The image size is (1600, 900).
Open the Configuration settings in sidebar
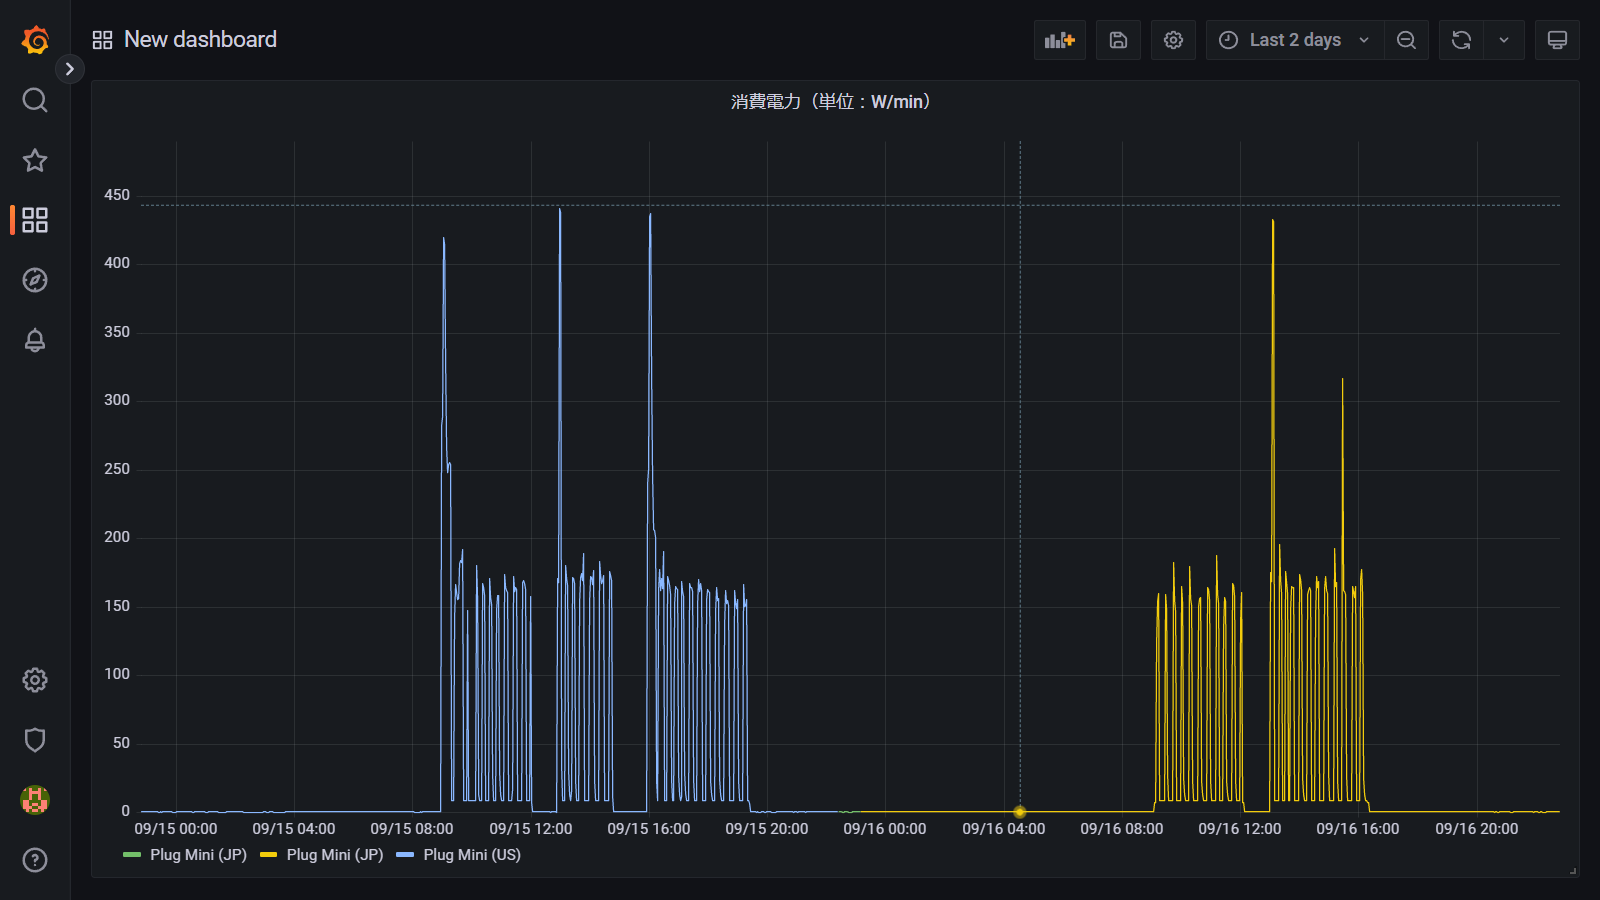point(35,680)
